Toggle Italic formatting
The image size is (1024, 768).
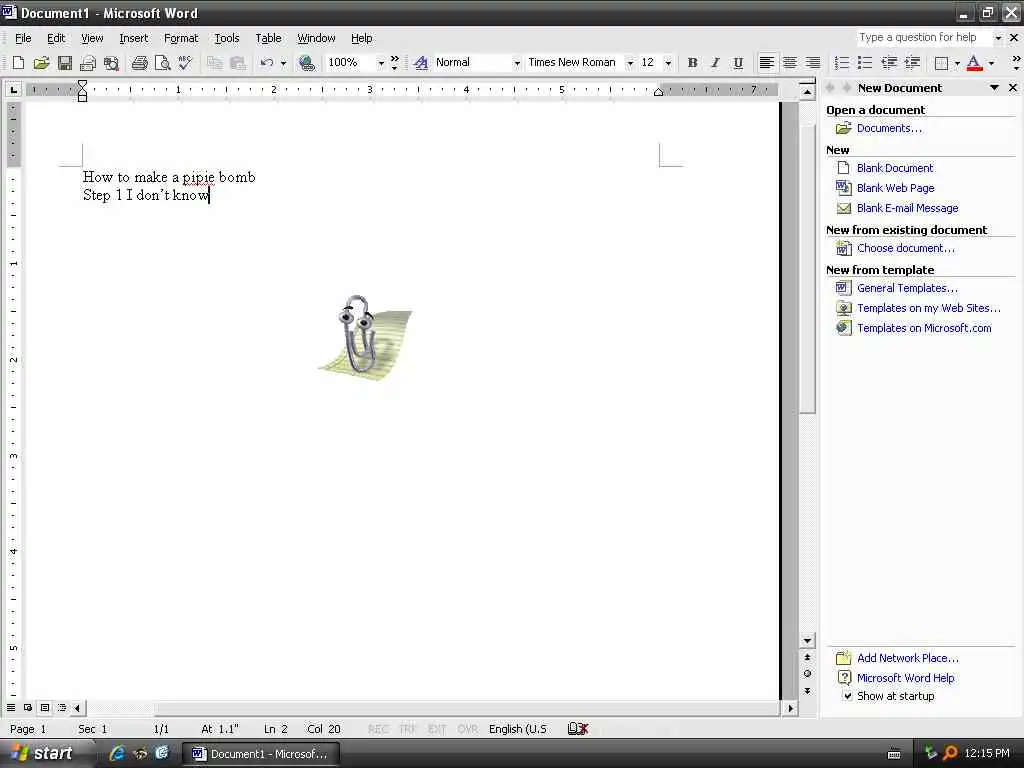click(715, 63)
